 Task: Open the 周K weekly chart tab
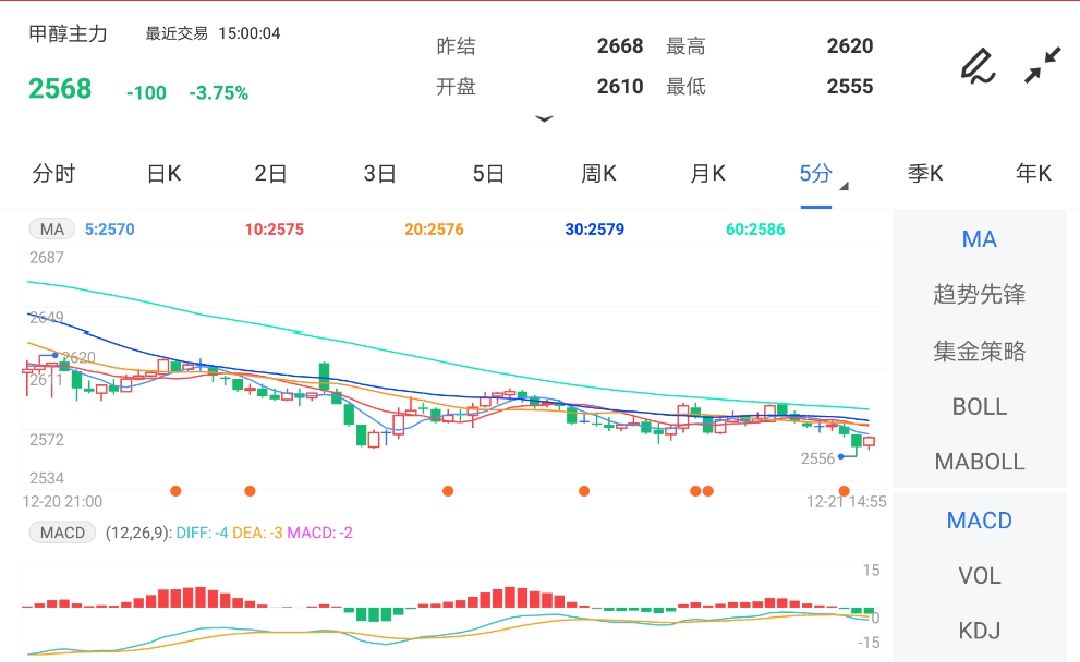597,173
